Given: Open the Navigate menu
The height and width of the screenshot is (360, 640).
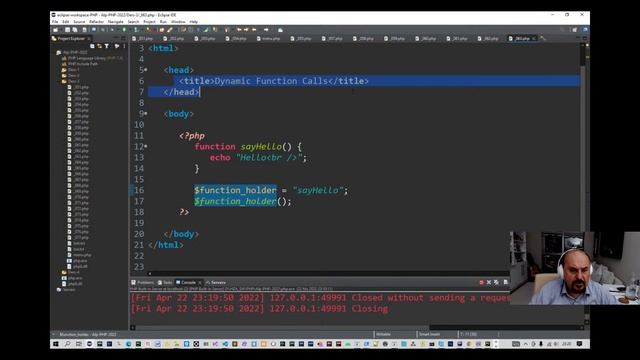Looking at the screenshot, I should tap(116, 22).
